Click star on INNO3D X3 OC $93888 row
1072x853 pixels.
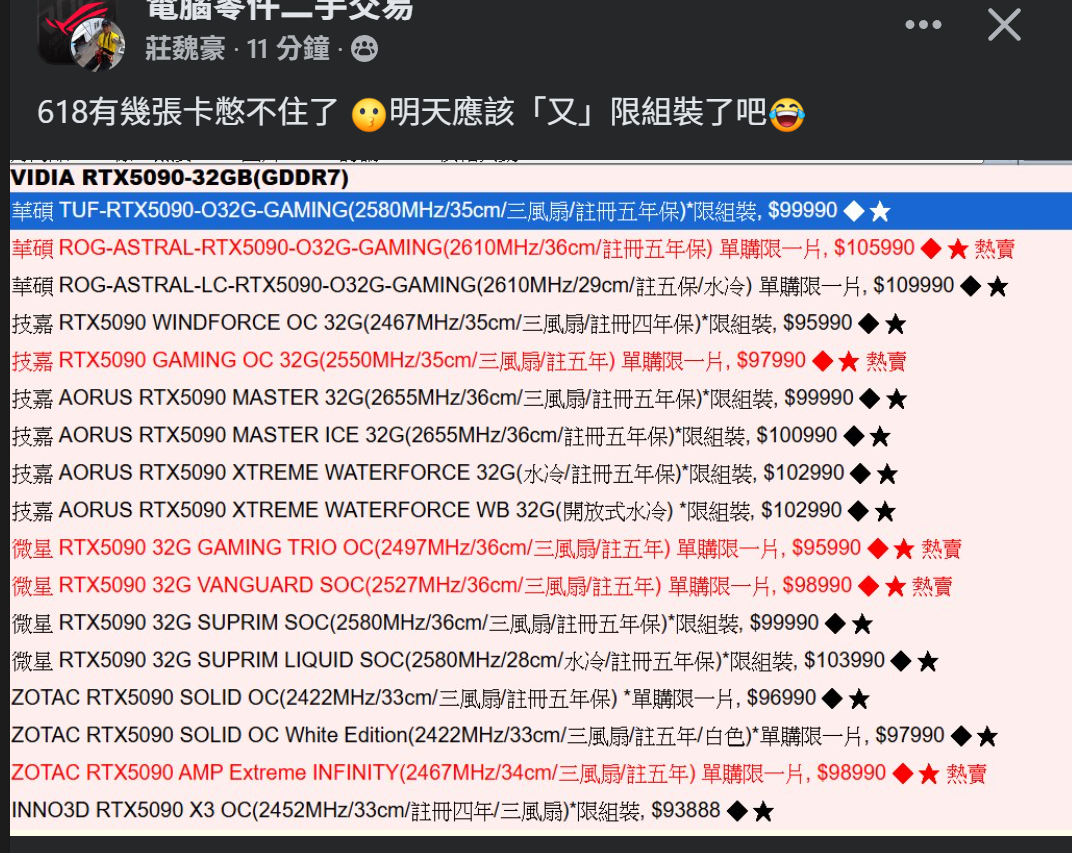tap(763, 813)
